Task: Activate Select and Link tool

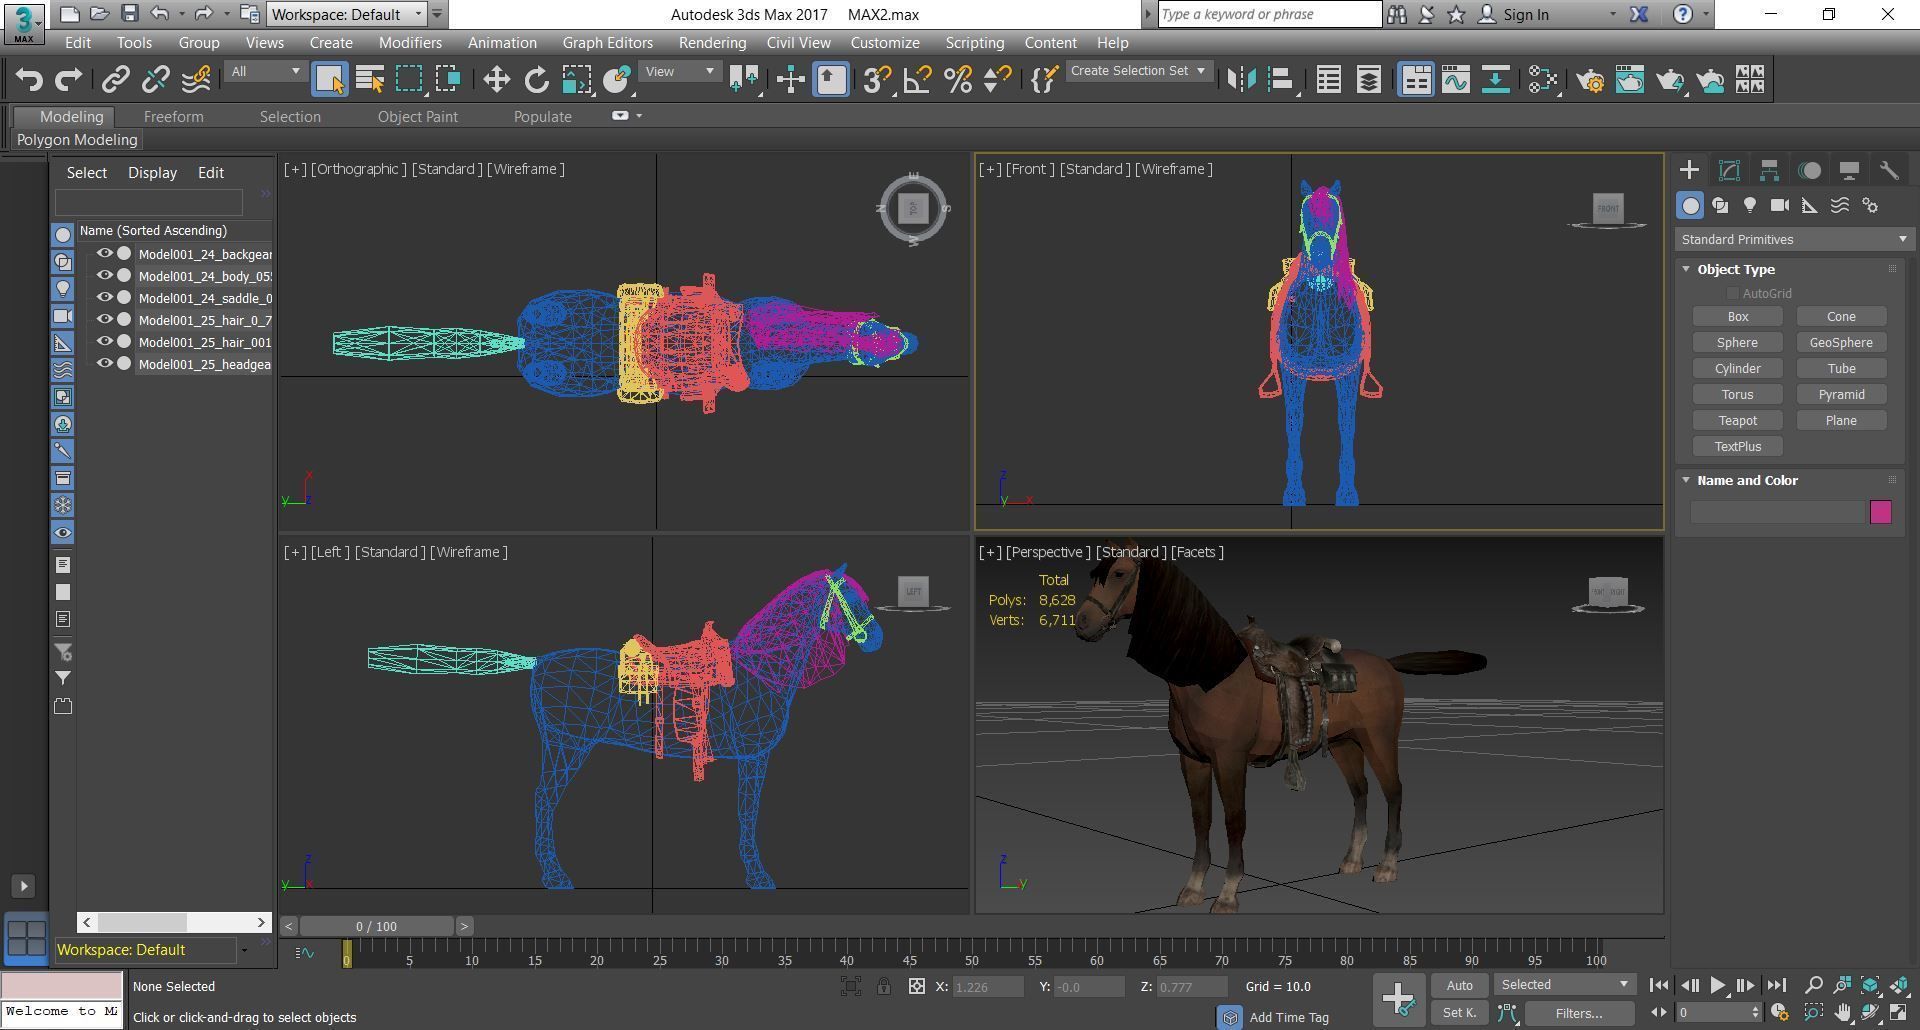Action: [x=116, y=79]
